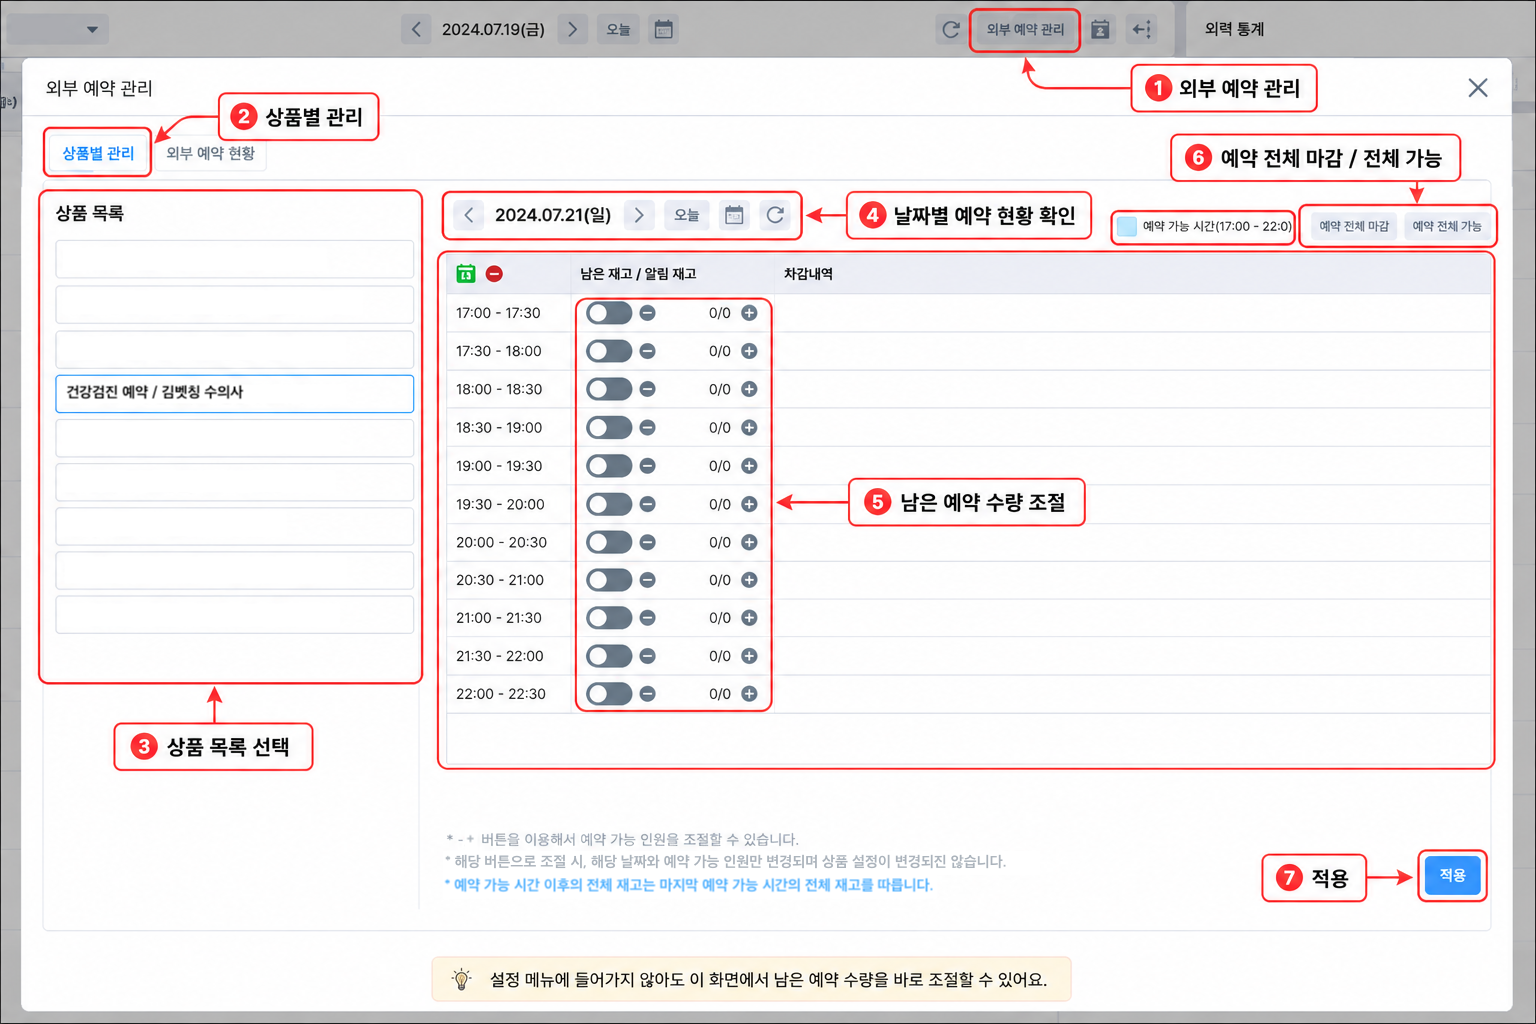Decrease stock for 18:00 - 18:30 slot
Image resolution: width=1536 pixels, height=1024 pixels.
pyautogui.click(x=648, y=389)
